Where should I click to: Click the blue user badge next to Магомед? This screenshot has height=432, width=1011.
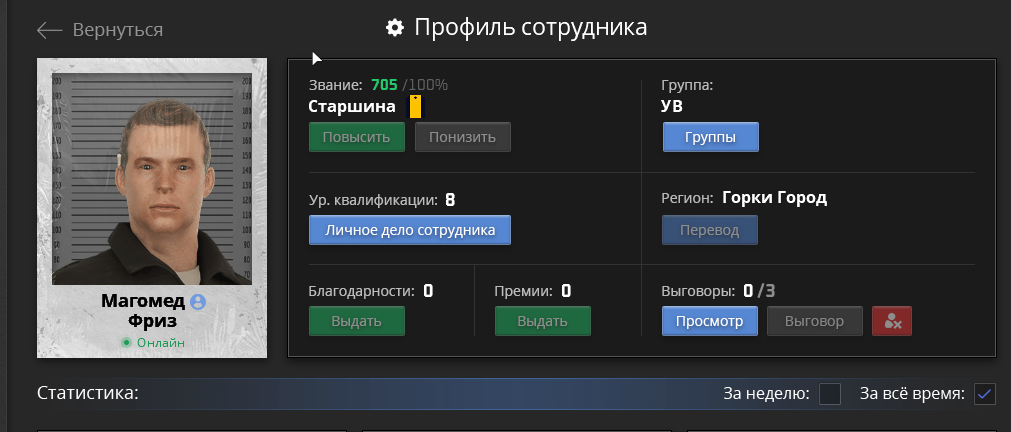tap(198, 301)
